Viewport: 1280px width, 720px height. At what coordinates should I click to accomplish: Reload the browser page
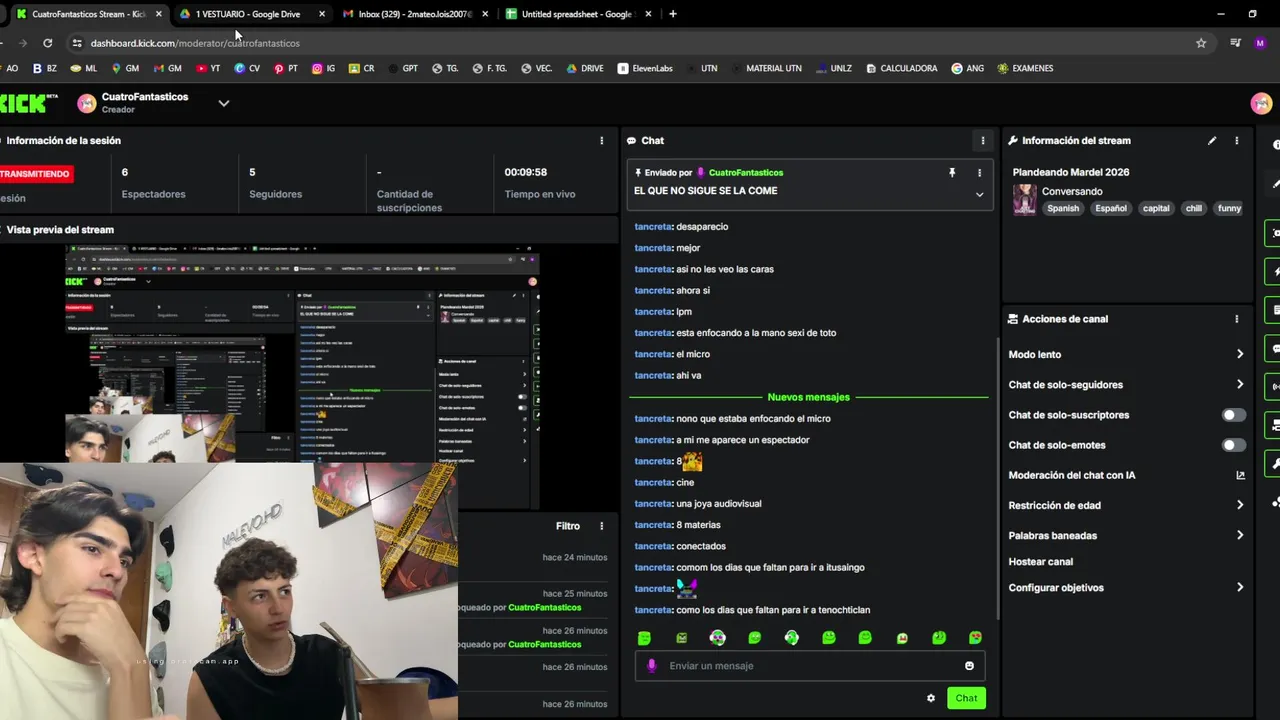pos(47,43)
